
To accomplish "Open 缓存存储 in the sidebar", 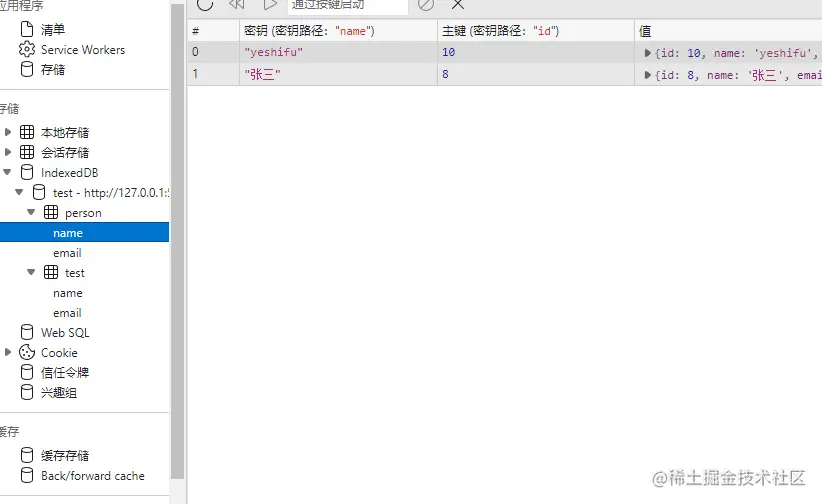I will (x=65, y=455).
